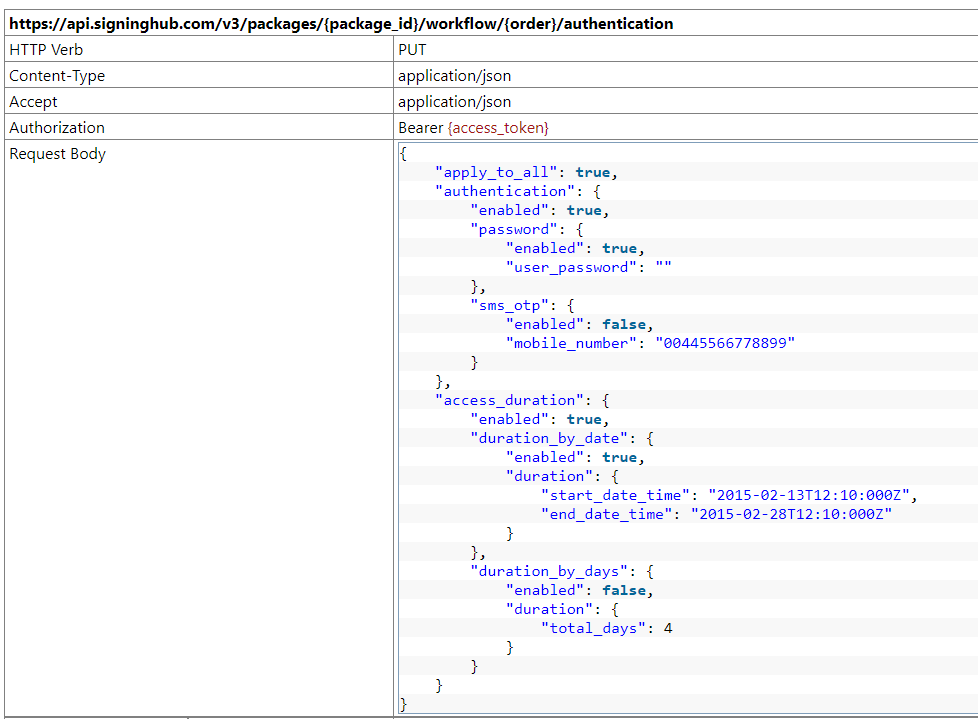Viewport: 978px width, 719px height.
Task: Click the PUT verb value
Action: click(412, 50)
